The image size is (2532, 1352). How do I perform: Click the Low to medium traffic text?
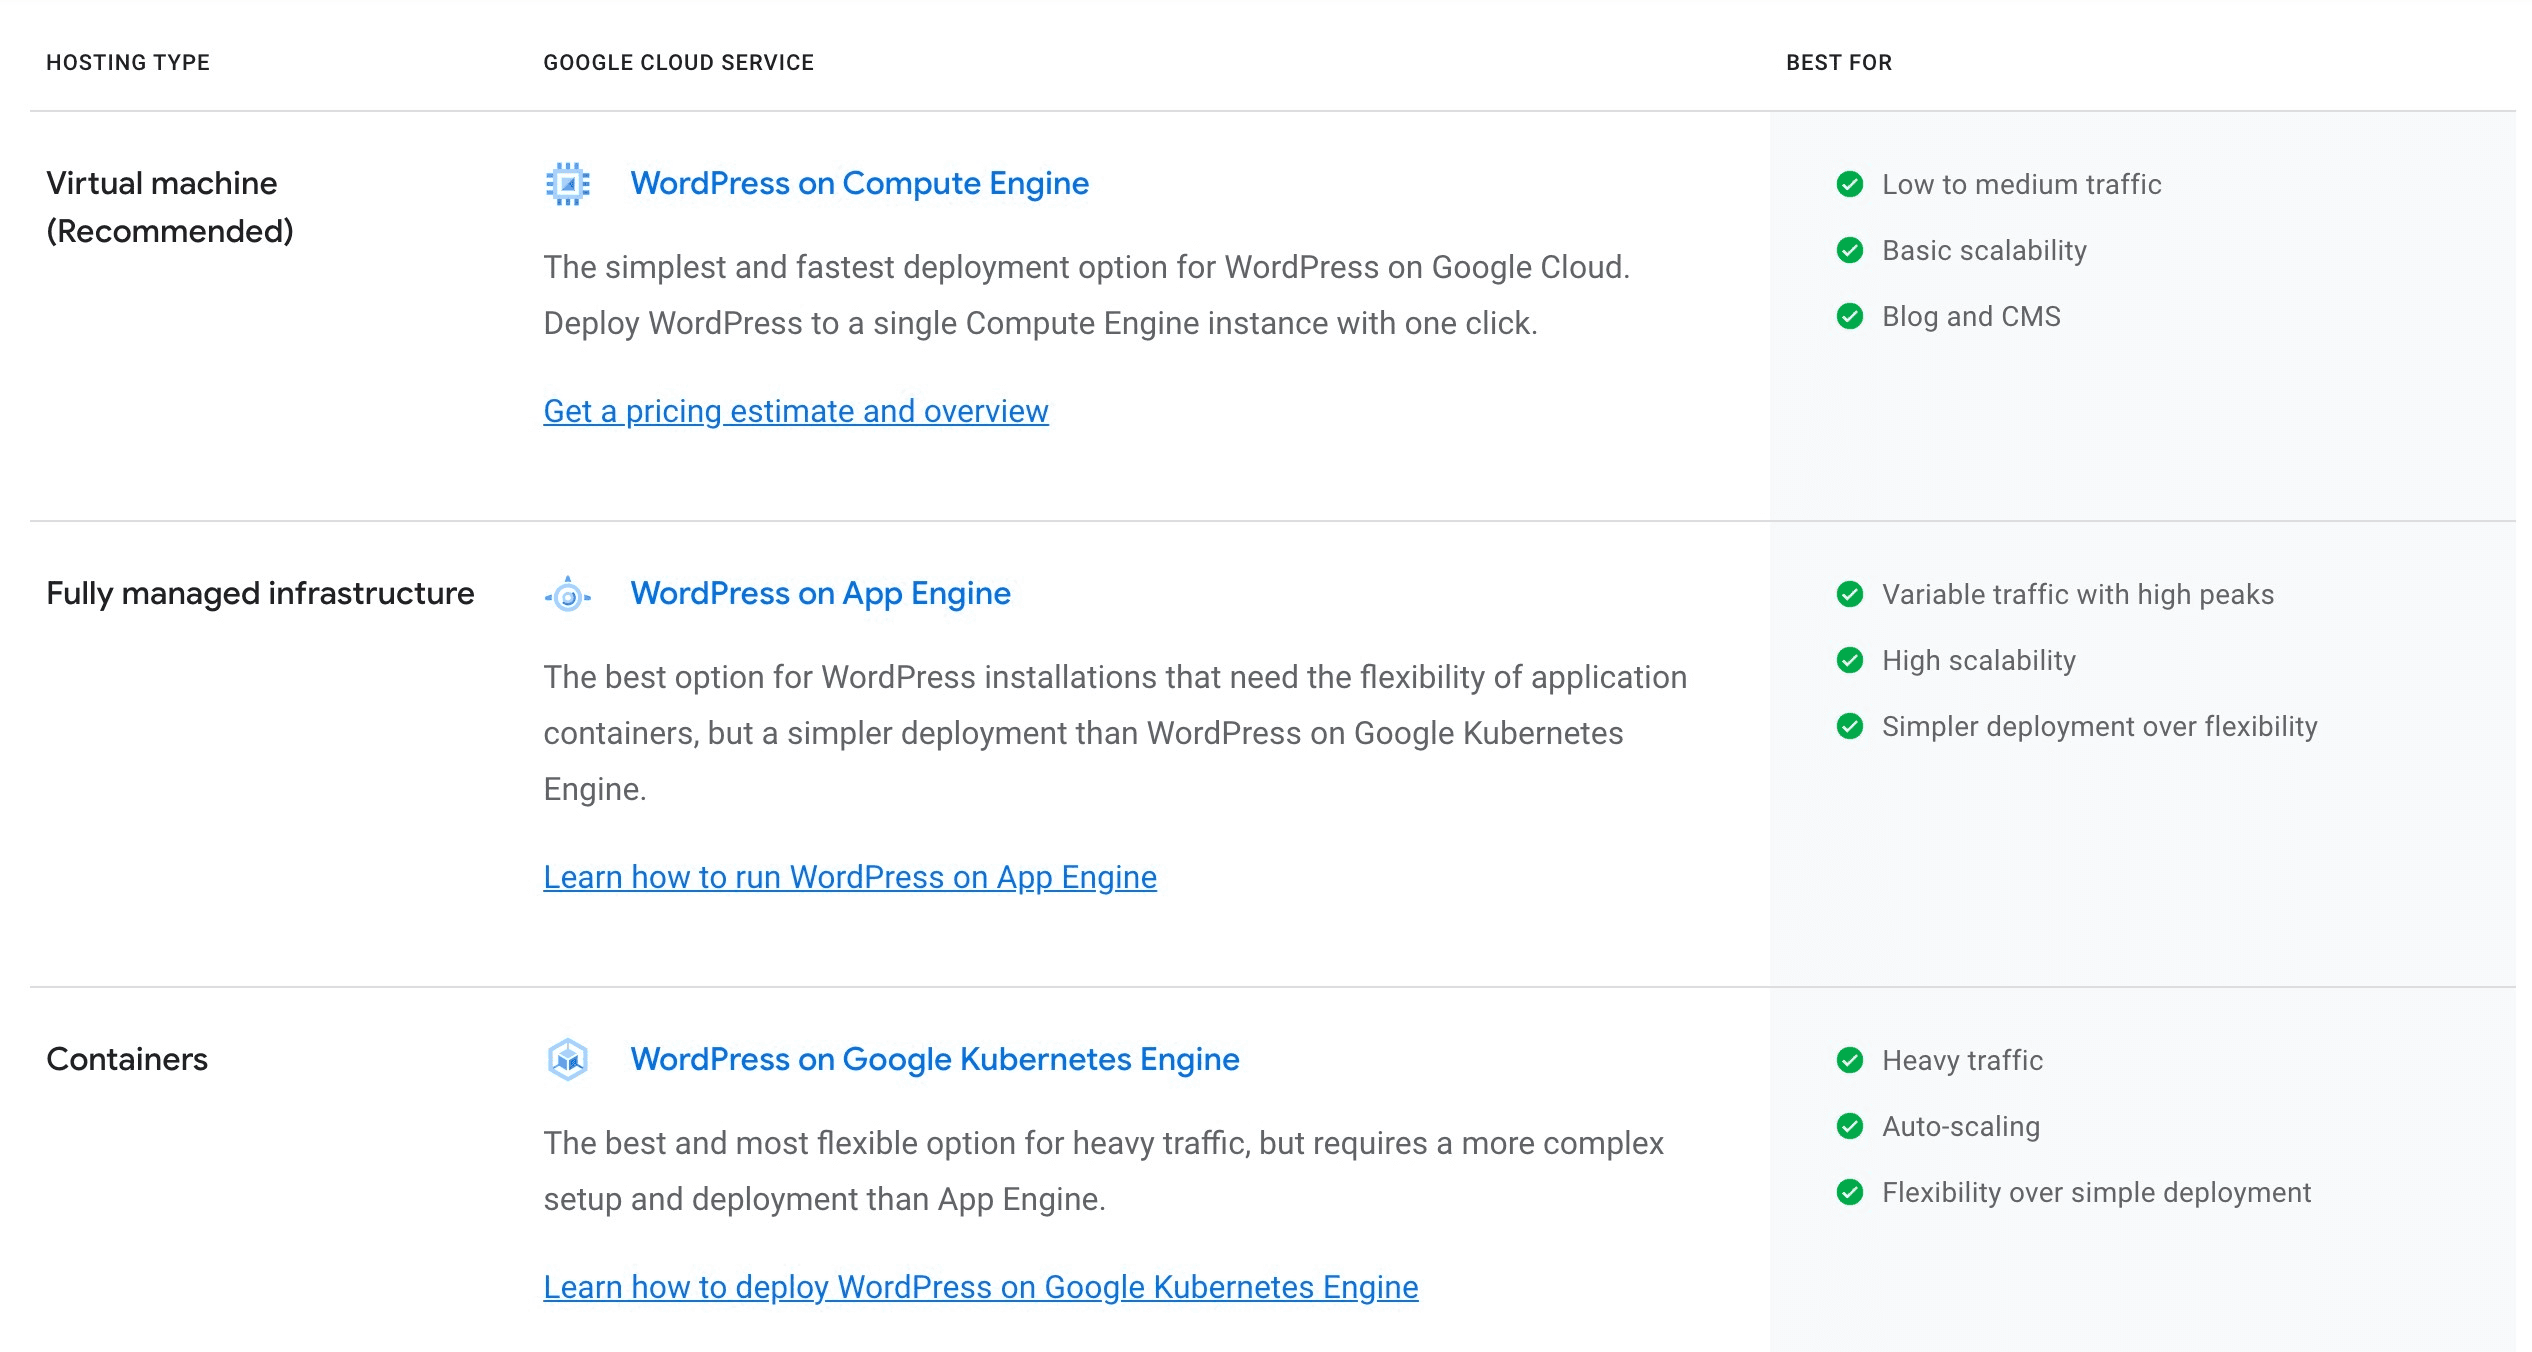click(x=2021, y=184)
